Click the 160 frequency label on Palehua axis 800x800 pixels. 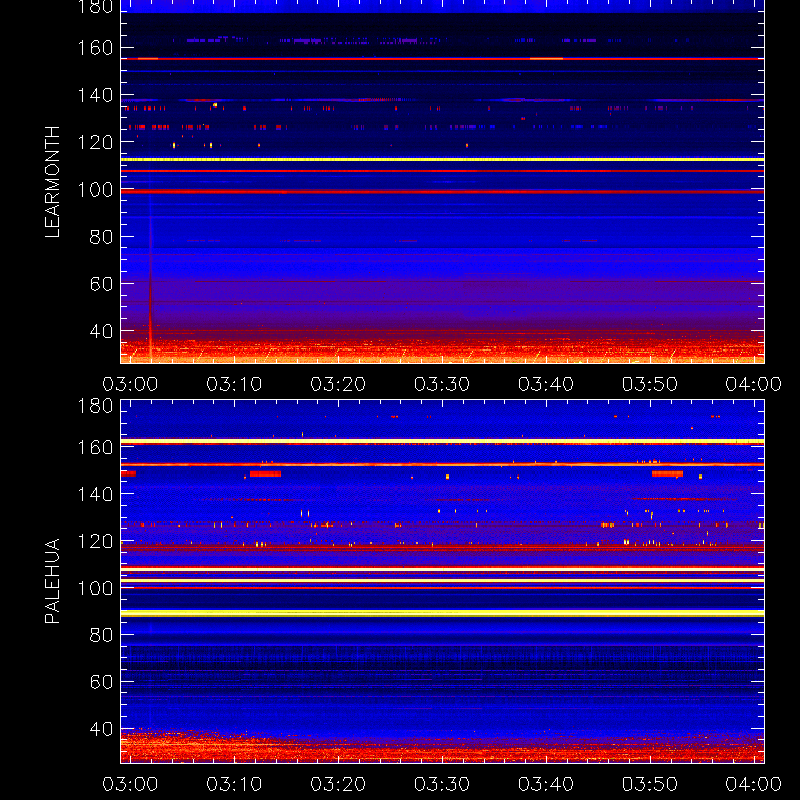coord(95,448)
